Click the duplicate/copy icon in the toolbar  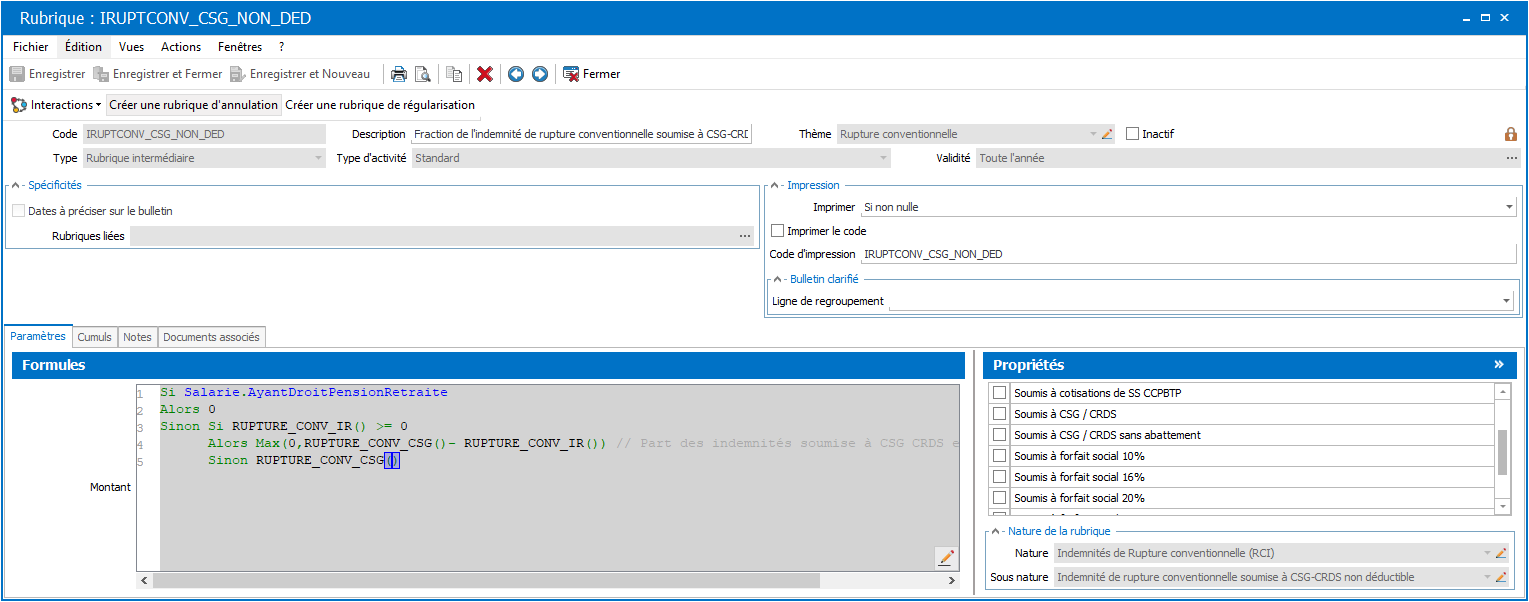tap(454, 74)
